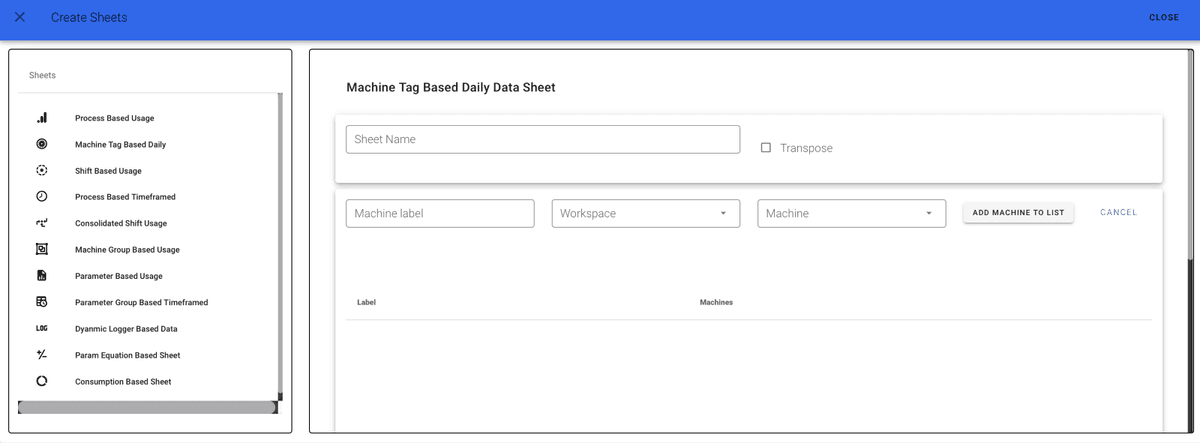Click the X icon beside Create Sheets
Image resolution: width=1200 pixels, height=443 pixels.
[x=20, y=18]
